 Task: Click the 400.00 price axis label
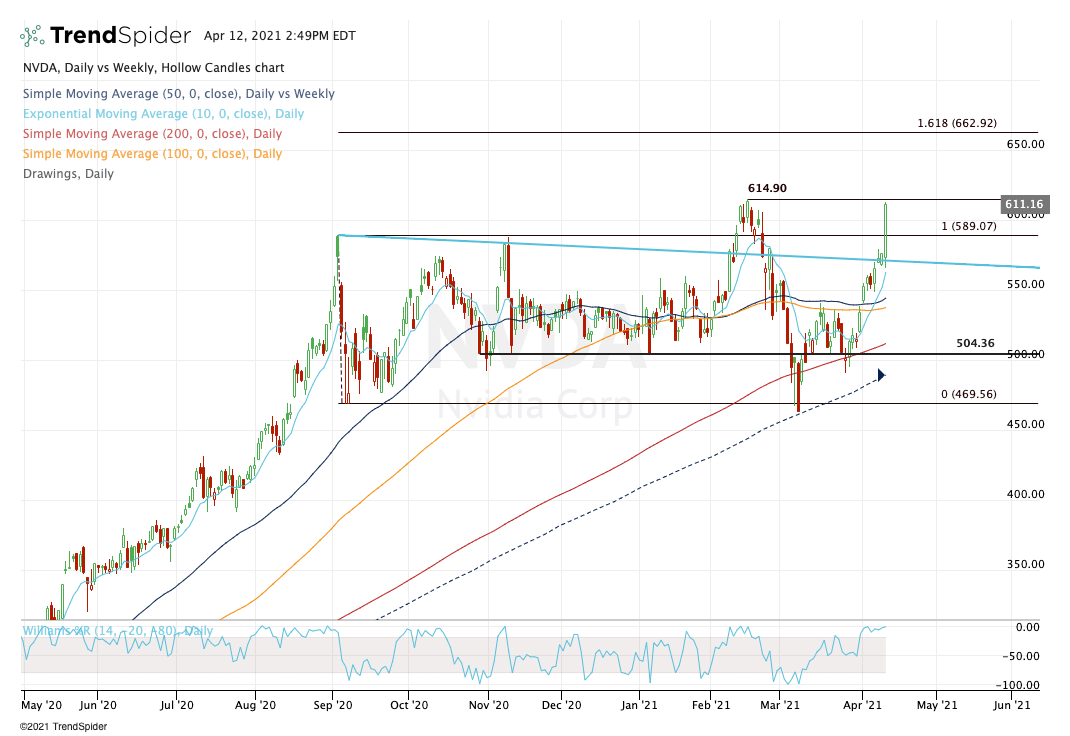click(x=1026, y=494)
